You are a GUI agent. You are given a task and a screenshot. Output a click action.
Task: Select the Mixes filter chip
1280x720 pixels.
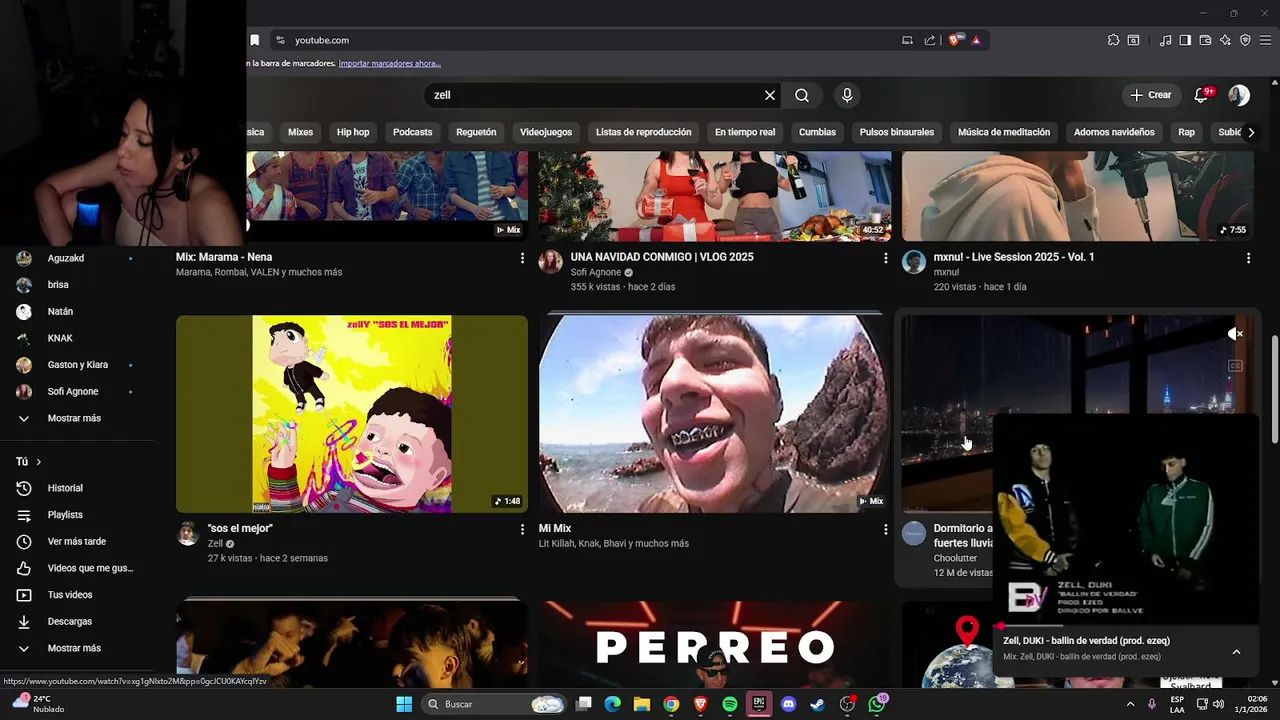point(300,132)
